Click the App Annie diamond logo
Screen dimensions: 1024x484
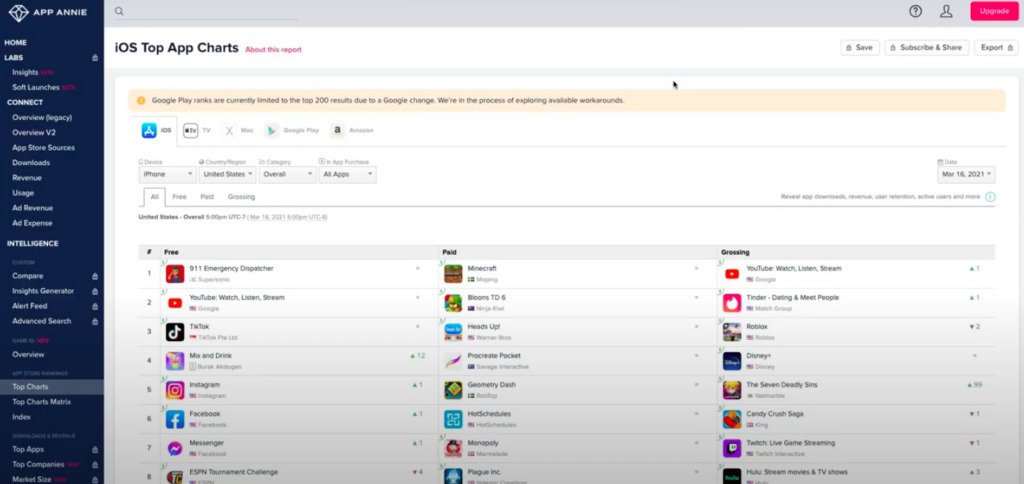point(18,12)
